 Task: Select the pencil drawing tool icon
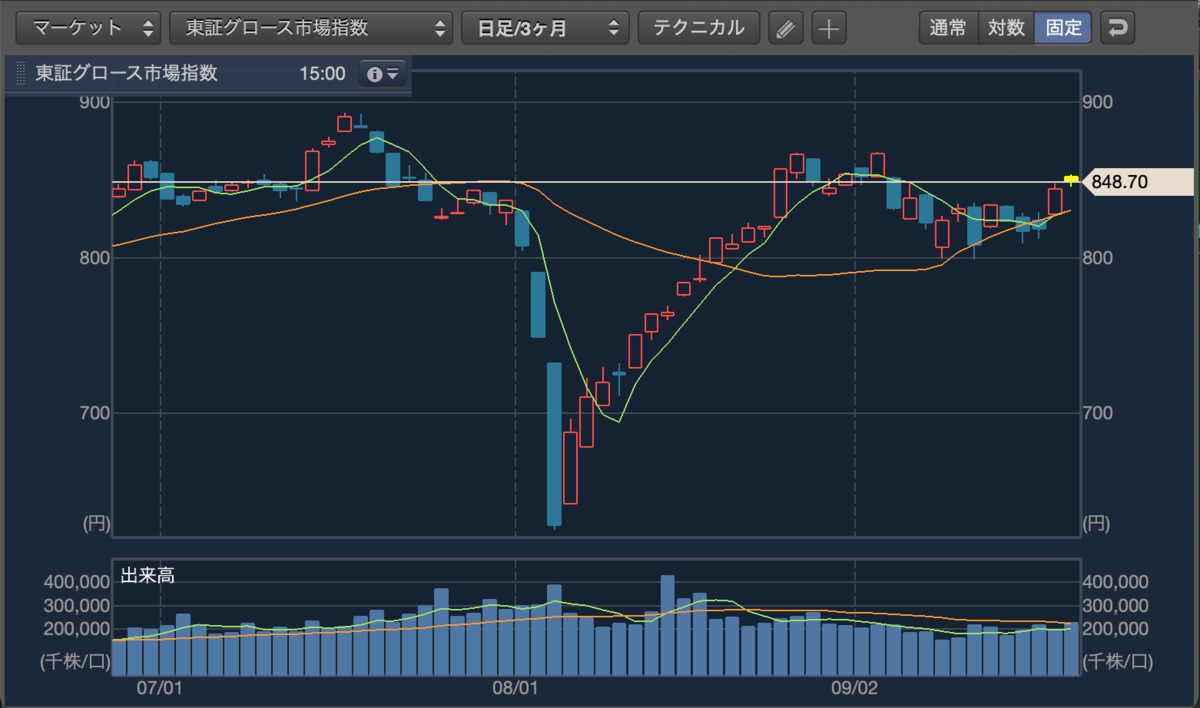tap(786, 28)
